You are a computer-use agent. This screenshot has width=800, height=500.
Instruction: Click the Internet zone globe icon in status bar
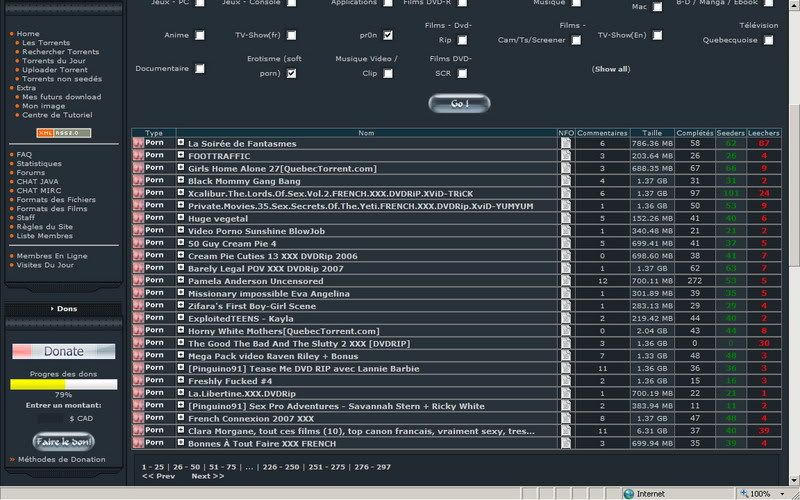tap(629, 494)
